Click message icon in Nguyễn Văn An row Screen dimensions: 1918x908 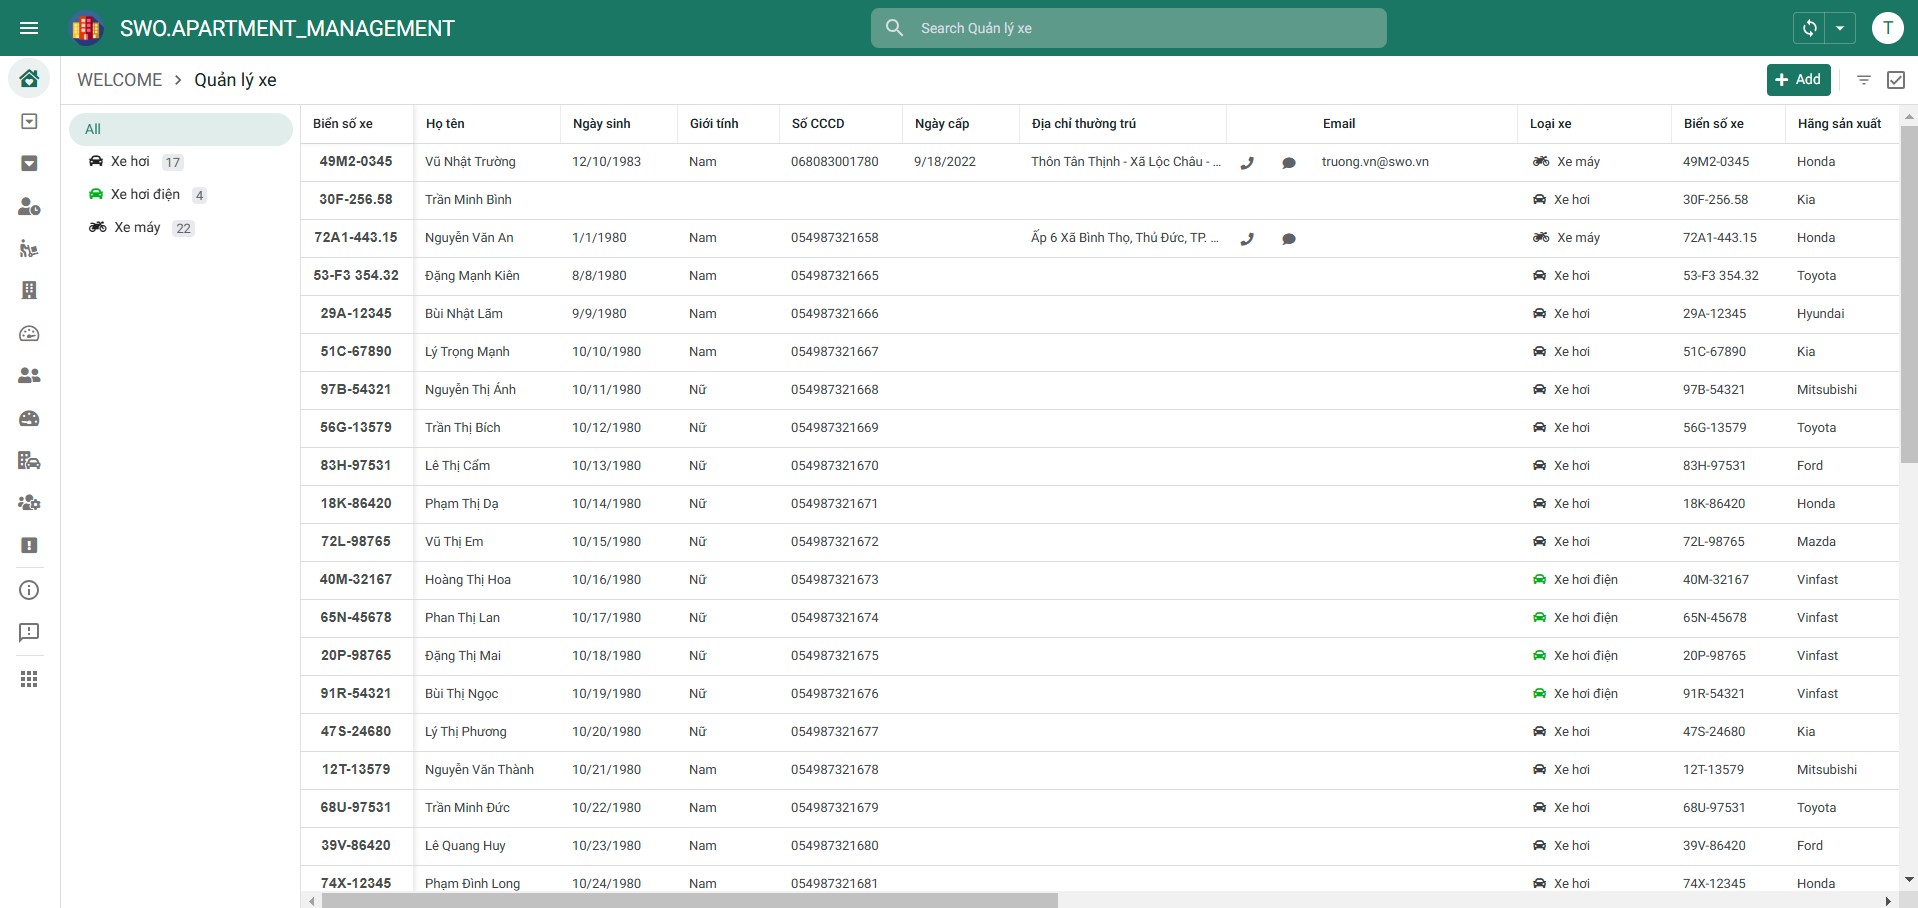(x=1289, y=238)
